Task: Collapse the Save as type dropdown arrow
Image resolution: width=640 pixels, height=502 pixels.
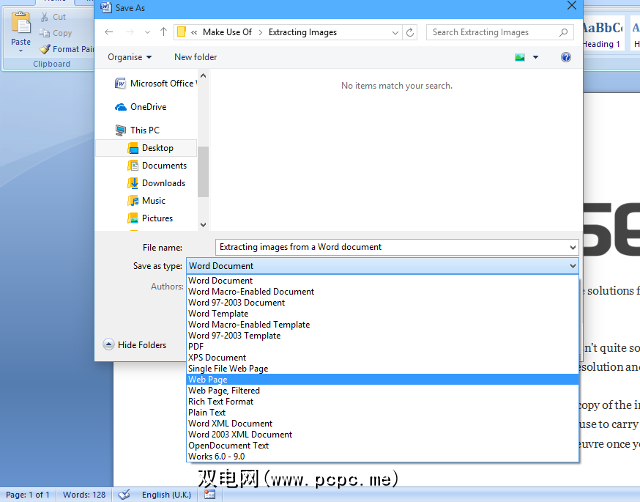Action: pyautogui.click(x=573, y=266)
